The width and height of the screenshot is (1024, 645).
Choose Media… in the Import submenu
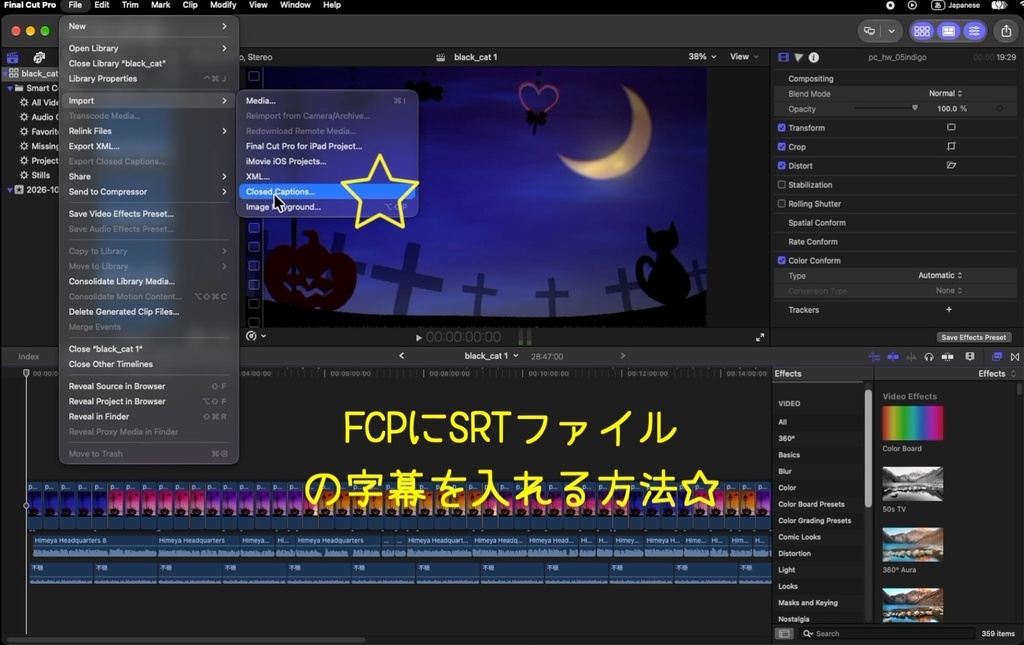click(327, 101)
